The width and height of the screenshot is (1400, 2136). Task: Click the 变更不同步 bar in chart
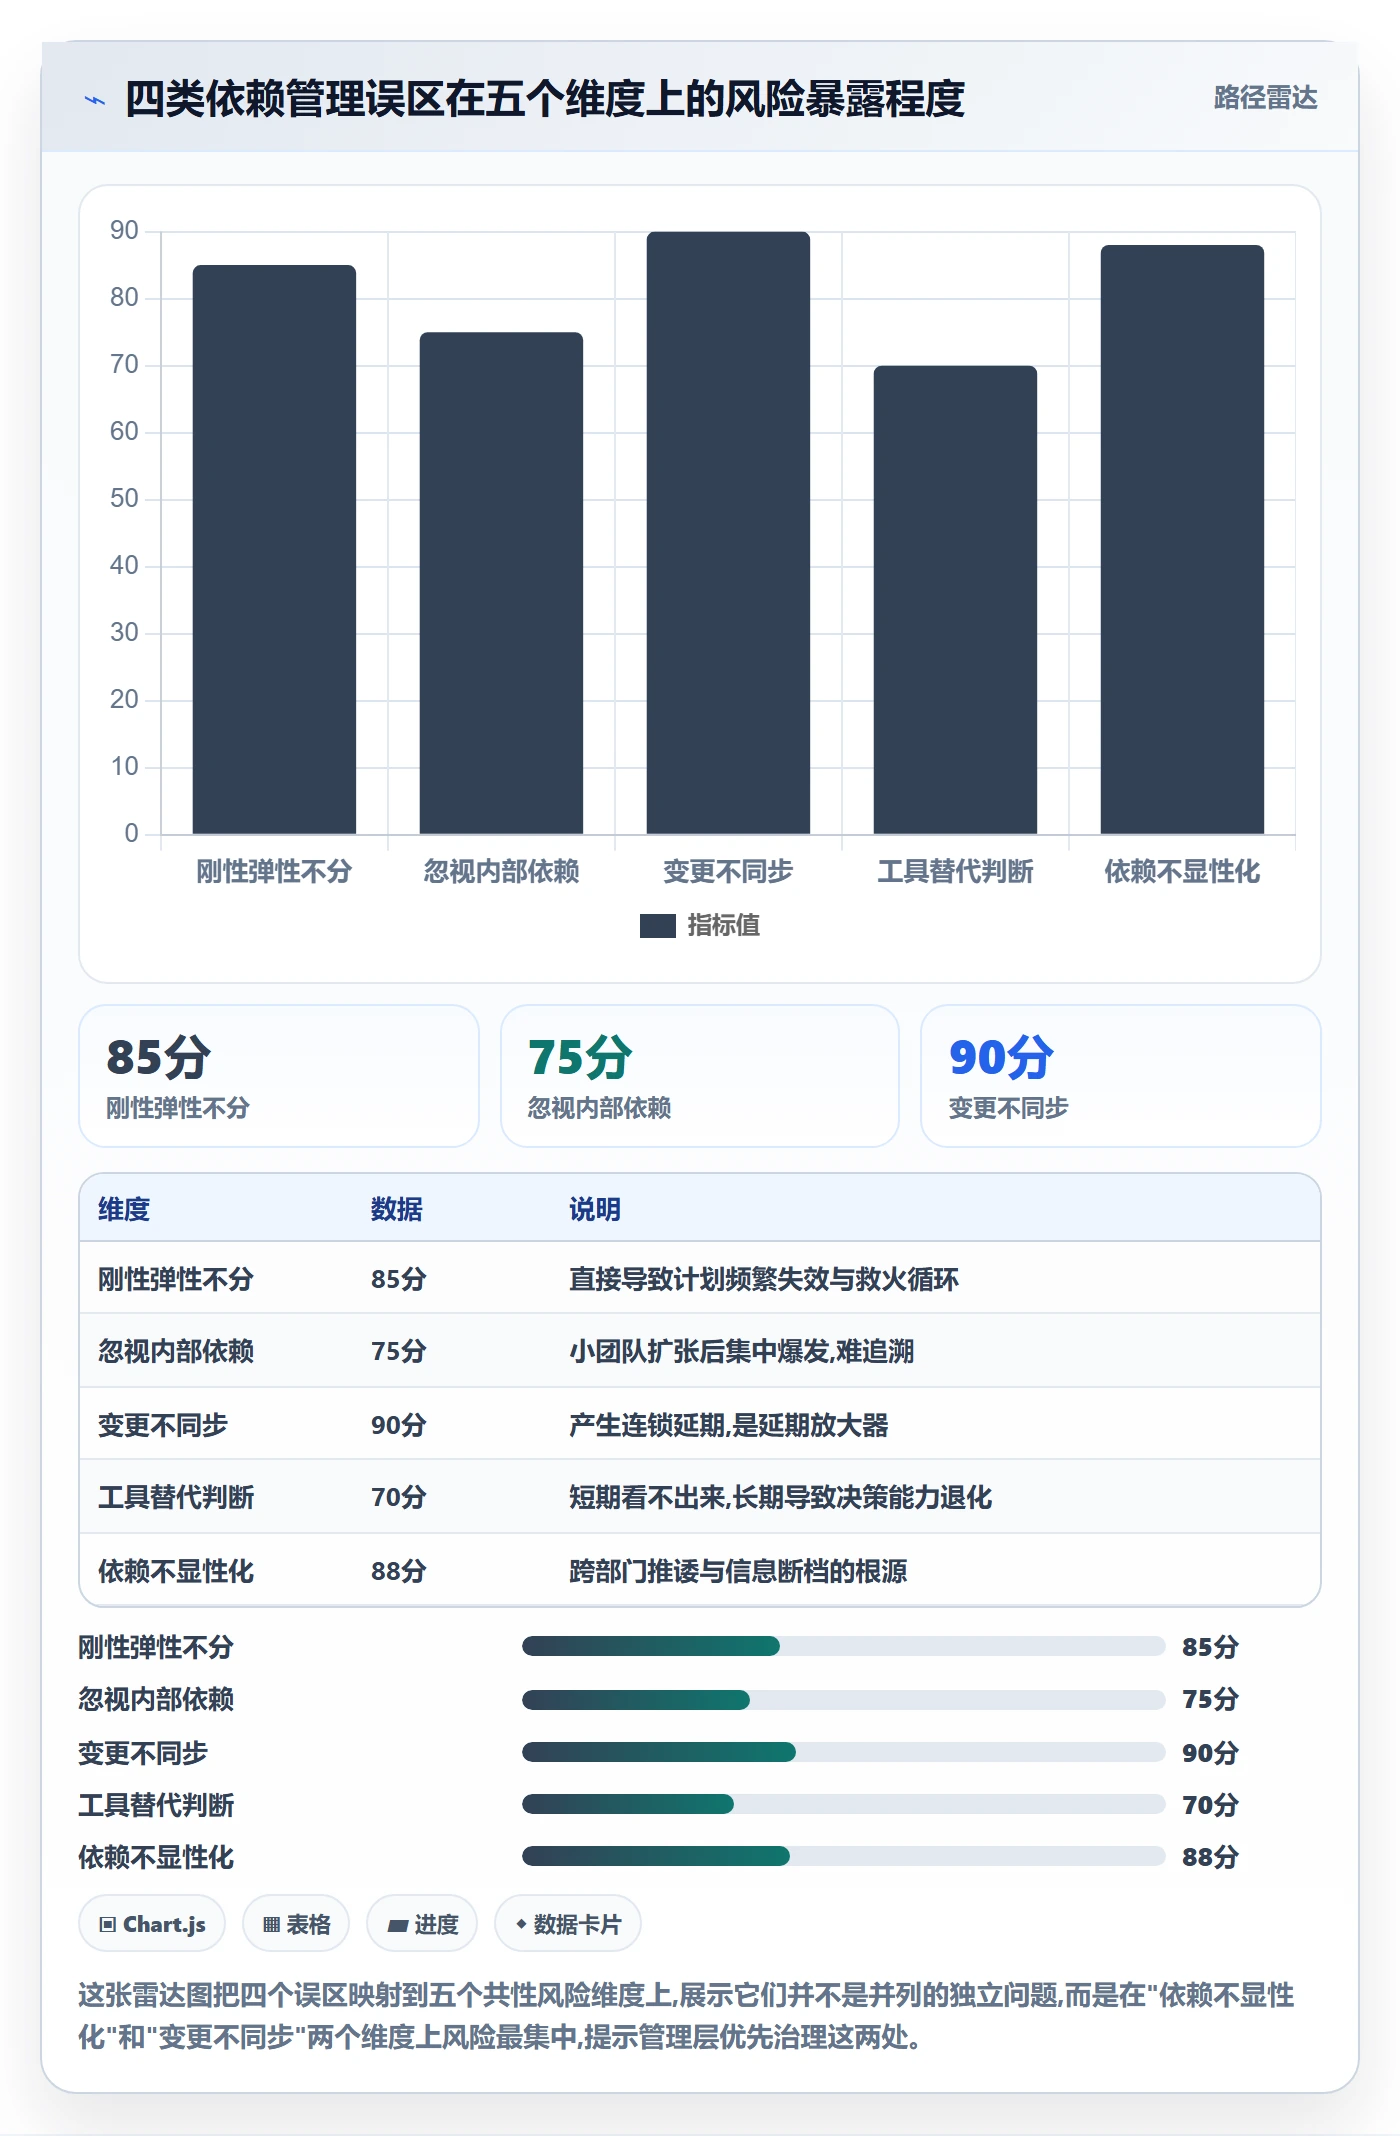coord(728,533)
